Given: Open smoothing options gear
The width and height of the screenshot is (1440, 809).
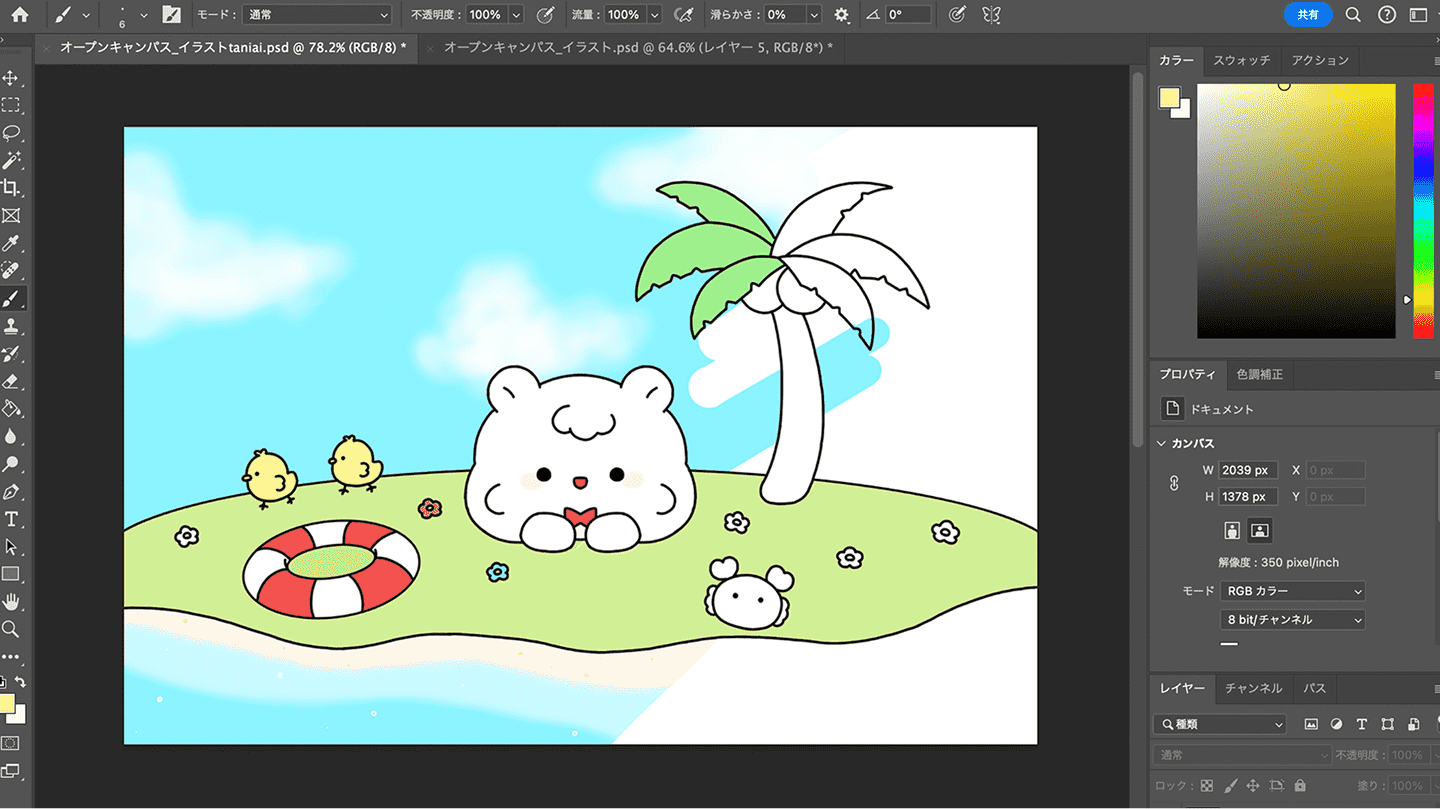Looking at the screenshot, I should coord(842,15).
